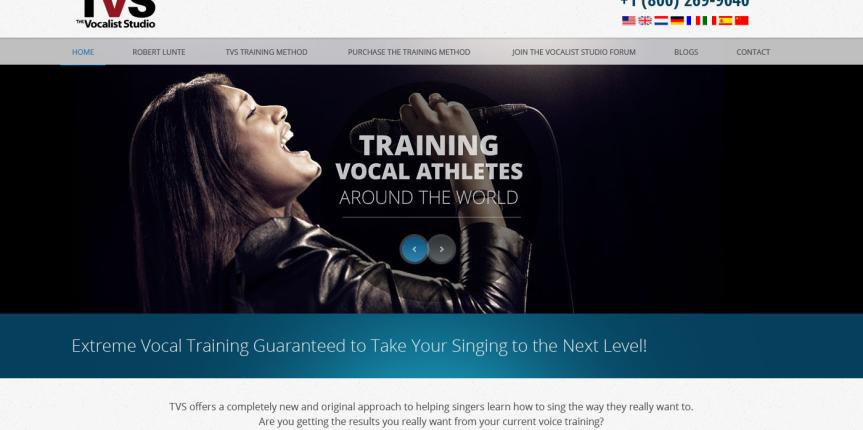Advance slider with right arrow button
This screenshot has height=430, width=863.
tap(441, 249)
